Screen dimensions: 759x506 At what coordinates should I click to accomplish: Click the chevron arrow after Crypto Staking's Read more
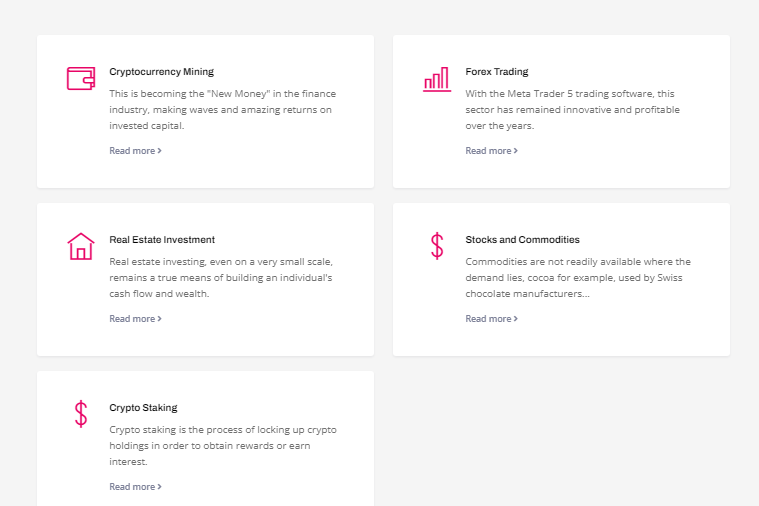pyautogui.click(x=159, y=487)
